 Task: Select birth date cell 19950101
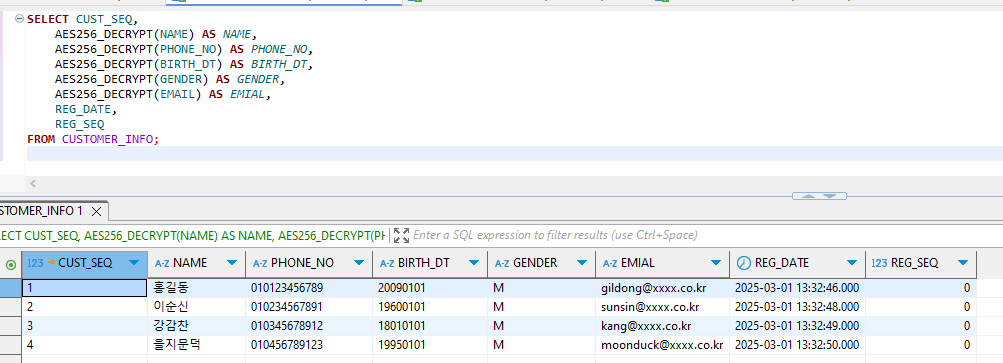pyautogui.click(x=430, y=345)
